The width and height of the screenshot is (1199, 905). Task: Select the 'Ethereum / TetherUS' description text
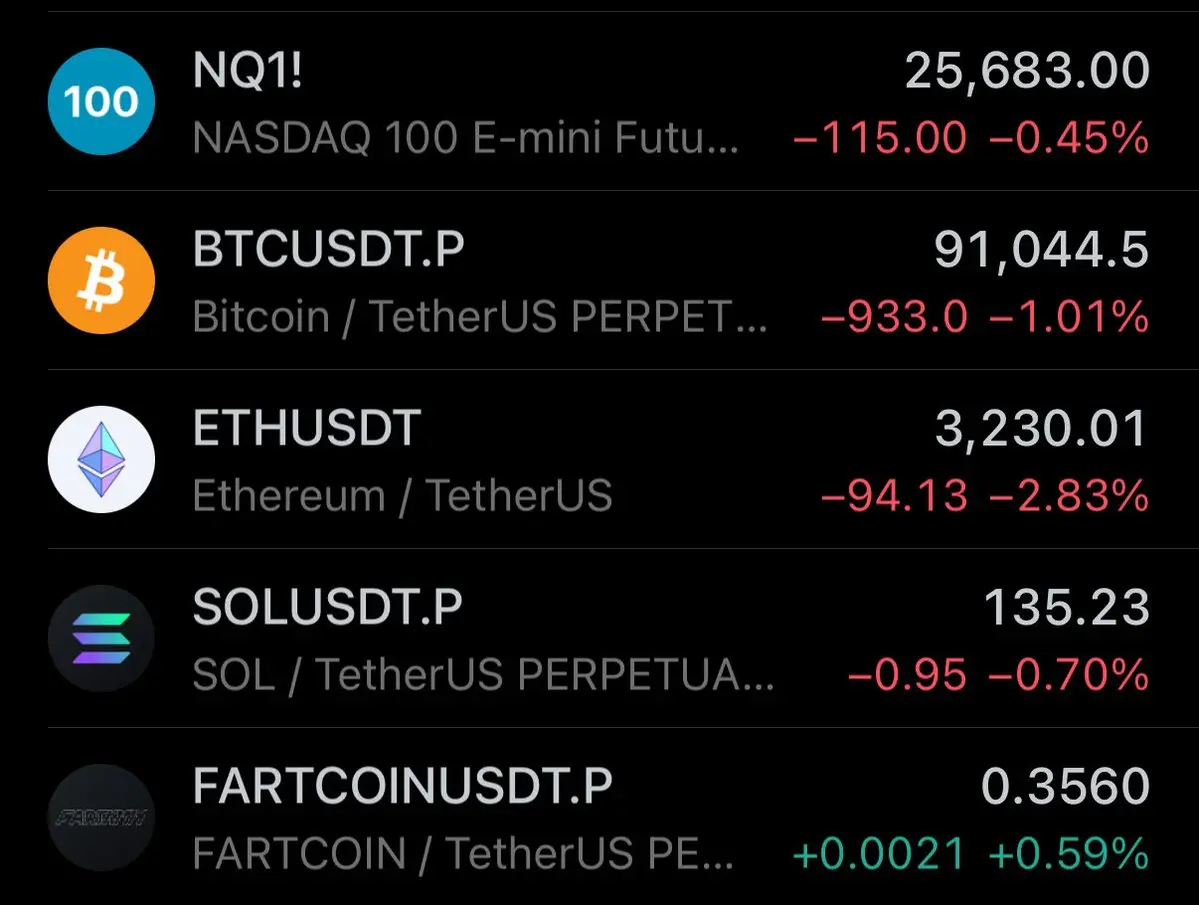coord(402,496)
